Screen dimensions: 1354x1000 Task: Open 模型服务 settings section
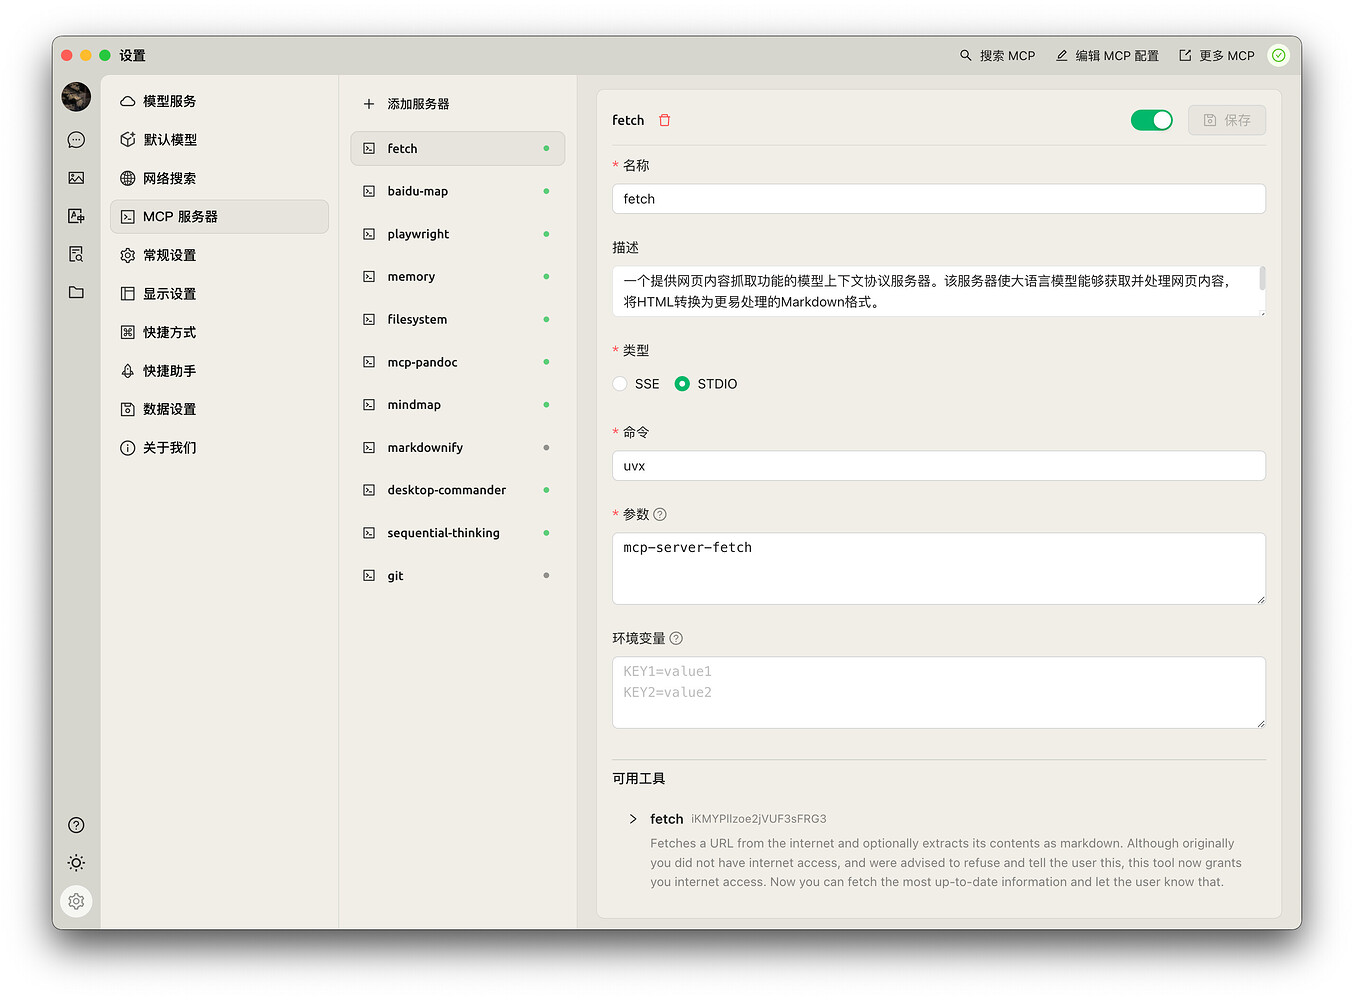(x=219, y=101)
